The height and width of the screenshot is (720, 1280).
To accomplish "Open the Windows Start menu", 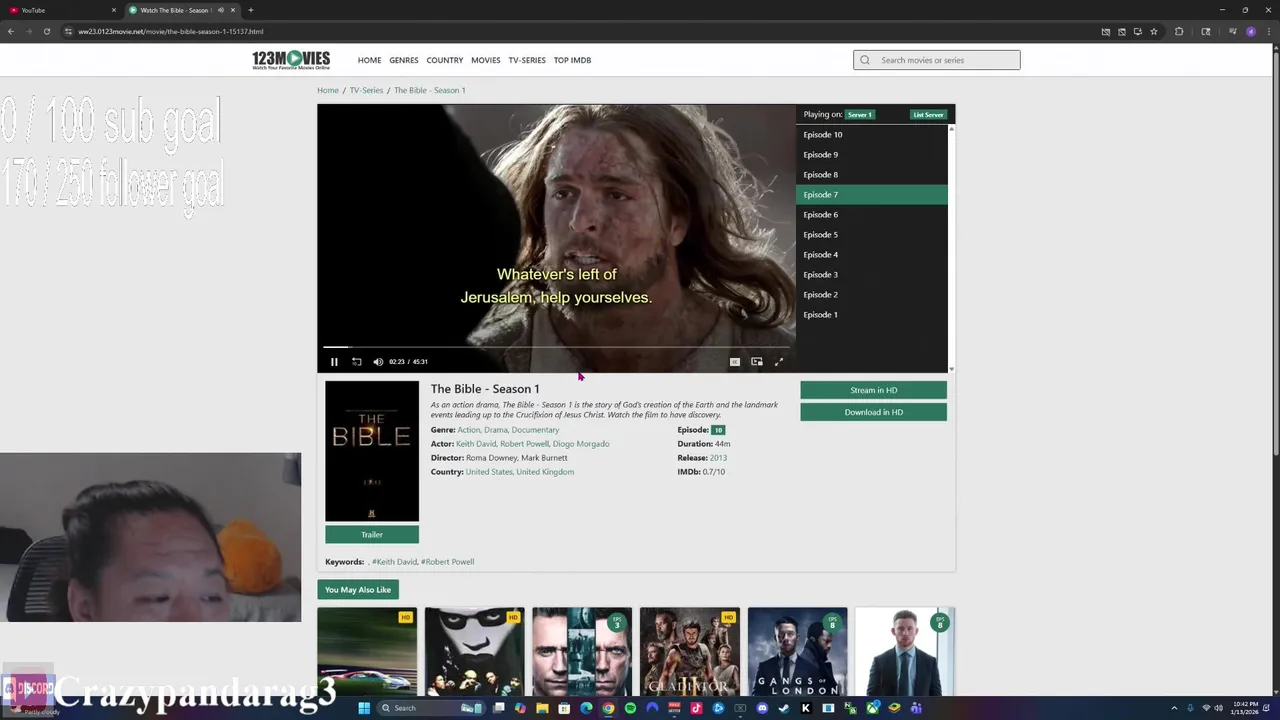I will [x=364, y=708].
